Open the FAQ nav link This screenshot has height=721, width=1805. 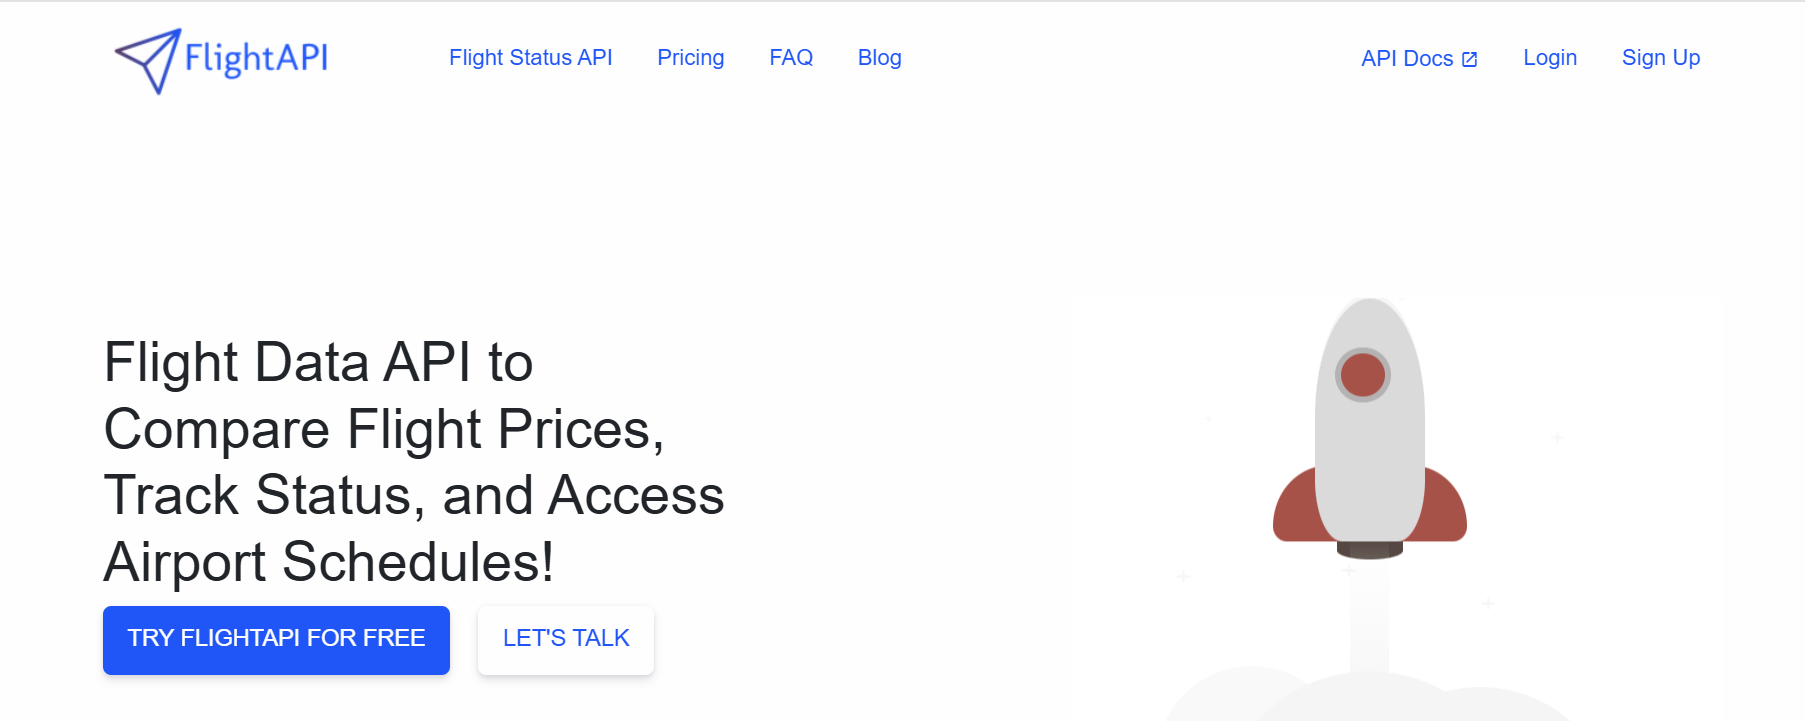click(791, 58)
